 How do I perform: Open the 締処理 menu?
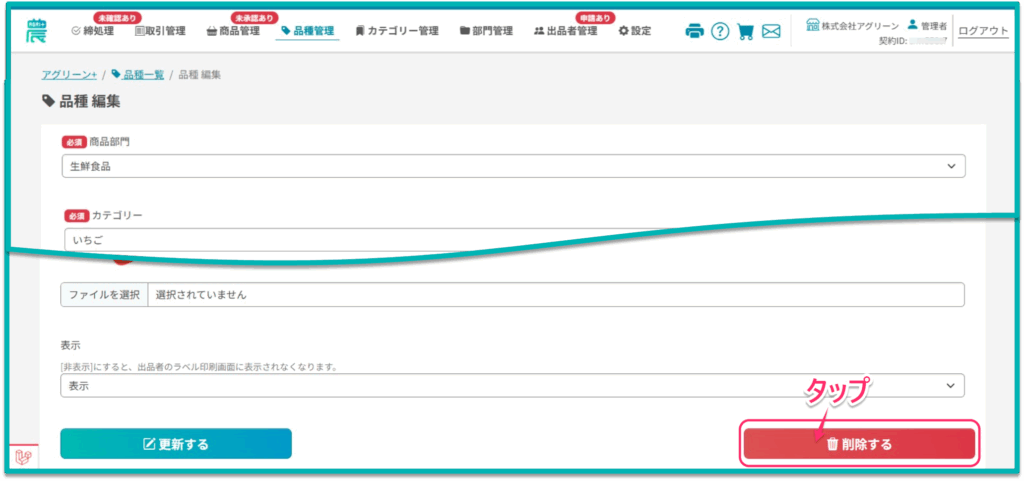pyautogui.click(x=92, y=31)
